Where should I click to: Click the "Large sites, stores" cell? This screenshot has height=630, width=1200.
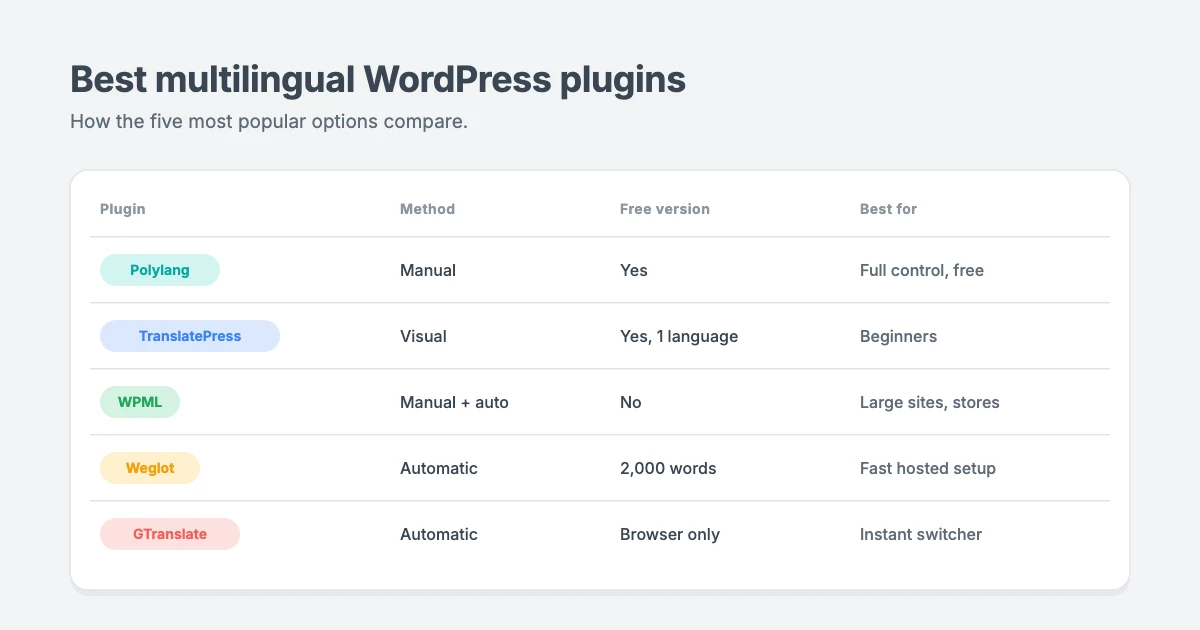coord(930,402)
